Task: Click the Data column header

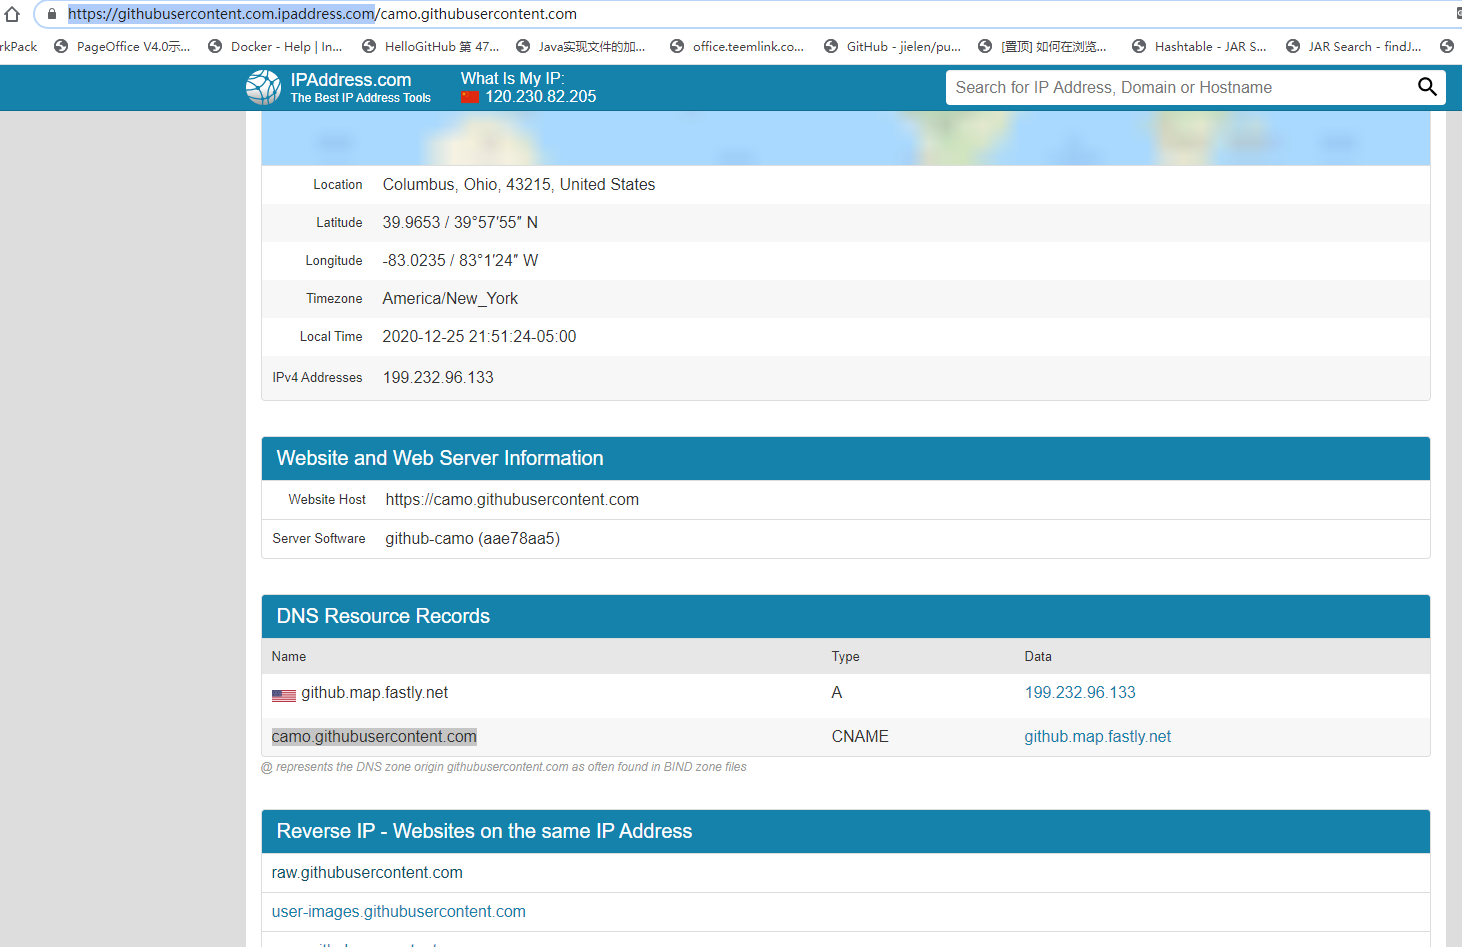Action: pos(1038,656)
